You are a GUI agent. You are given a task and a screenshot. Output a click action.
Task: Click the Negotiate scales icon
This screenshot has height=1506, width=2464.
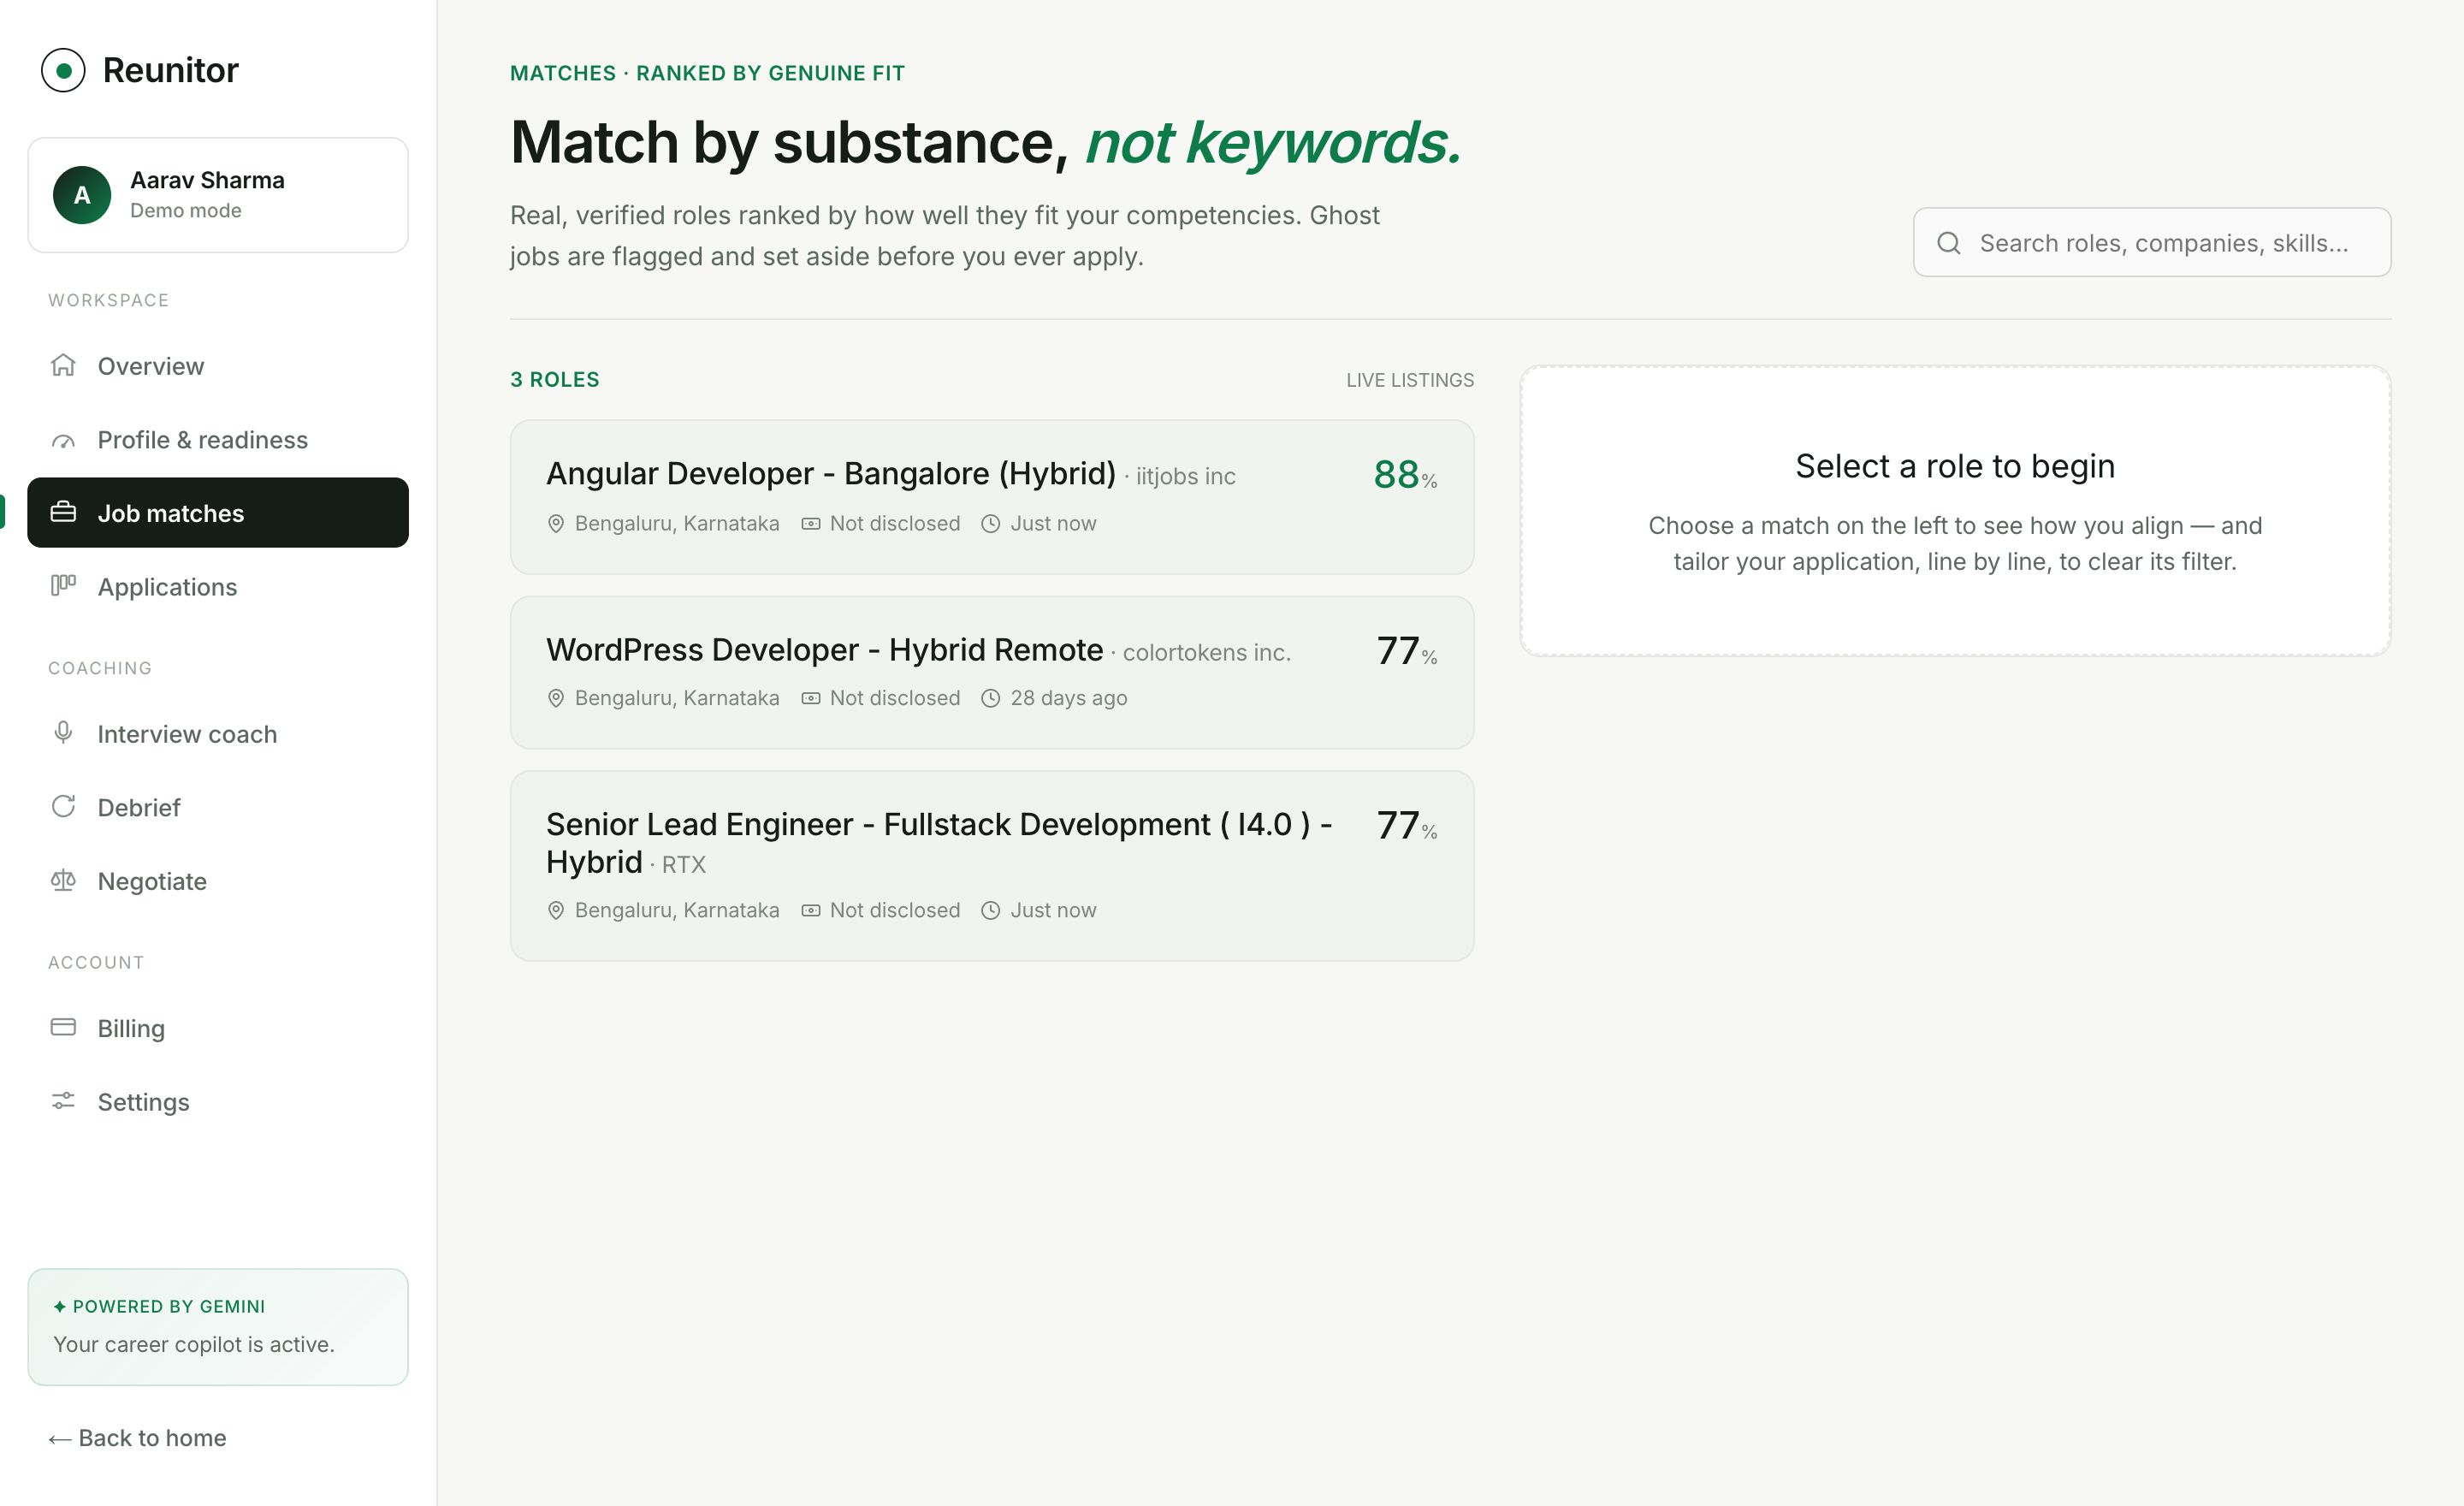pyautogui.click(x=63, y=880)
